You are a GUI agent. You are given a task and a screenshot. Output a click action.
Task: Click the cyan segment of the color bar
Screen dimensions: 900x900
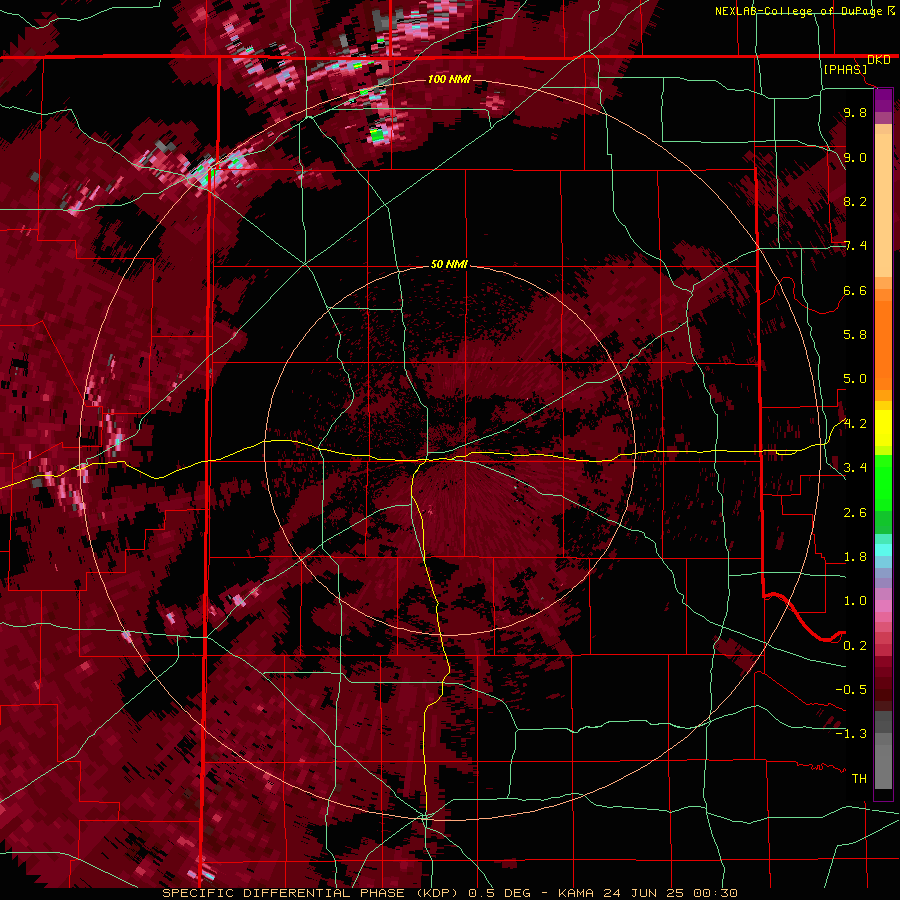[883, 550]
